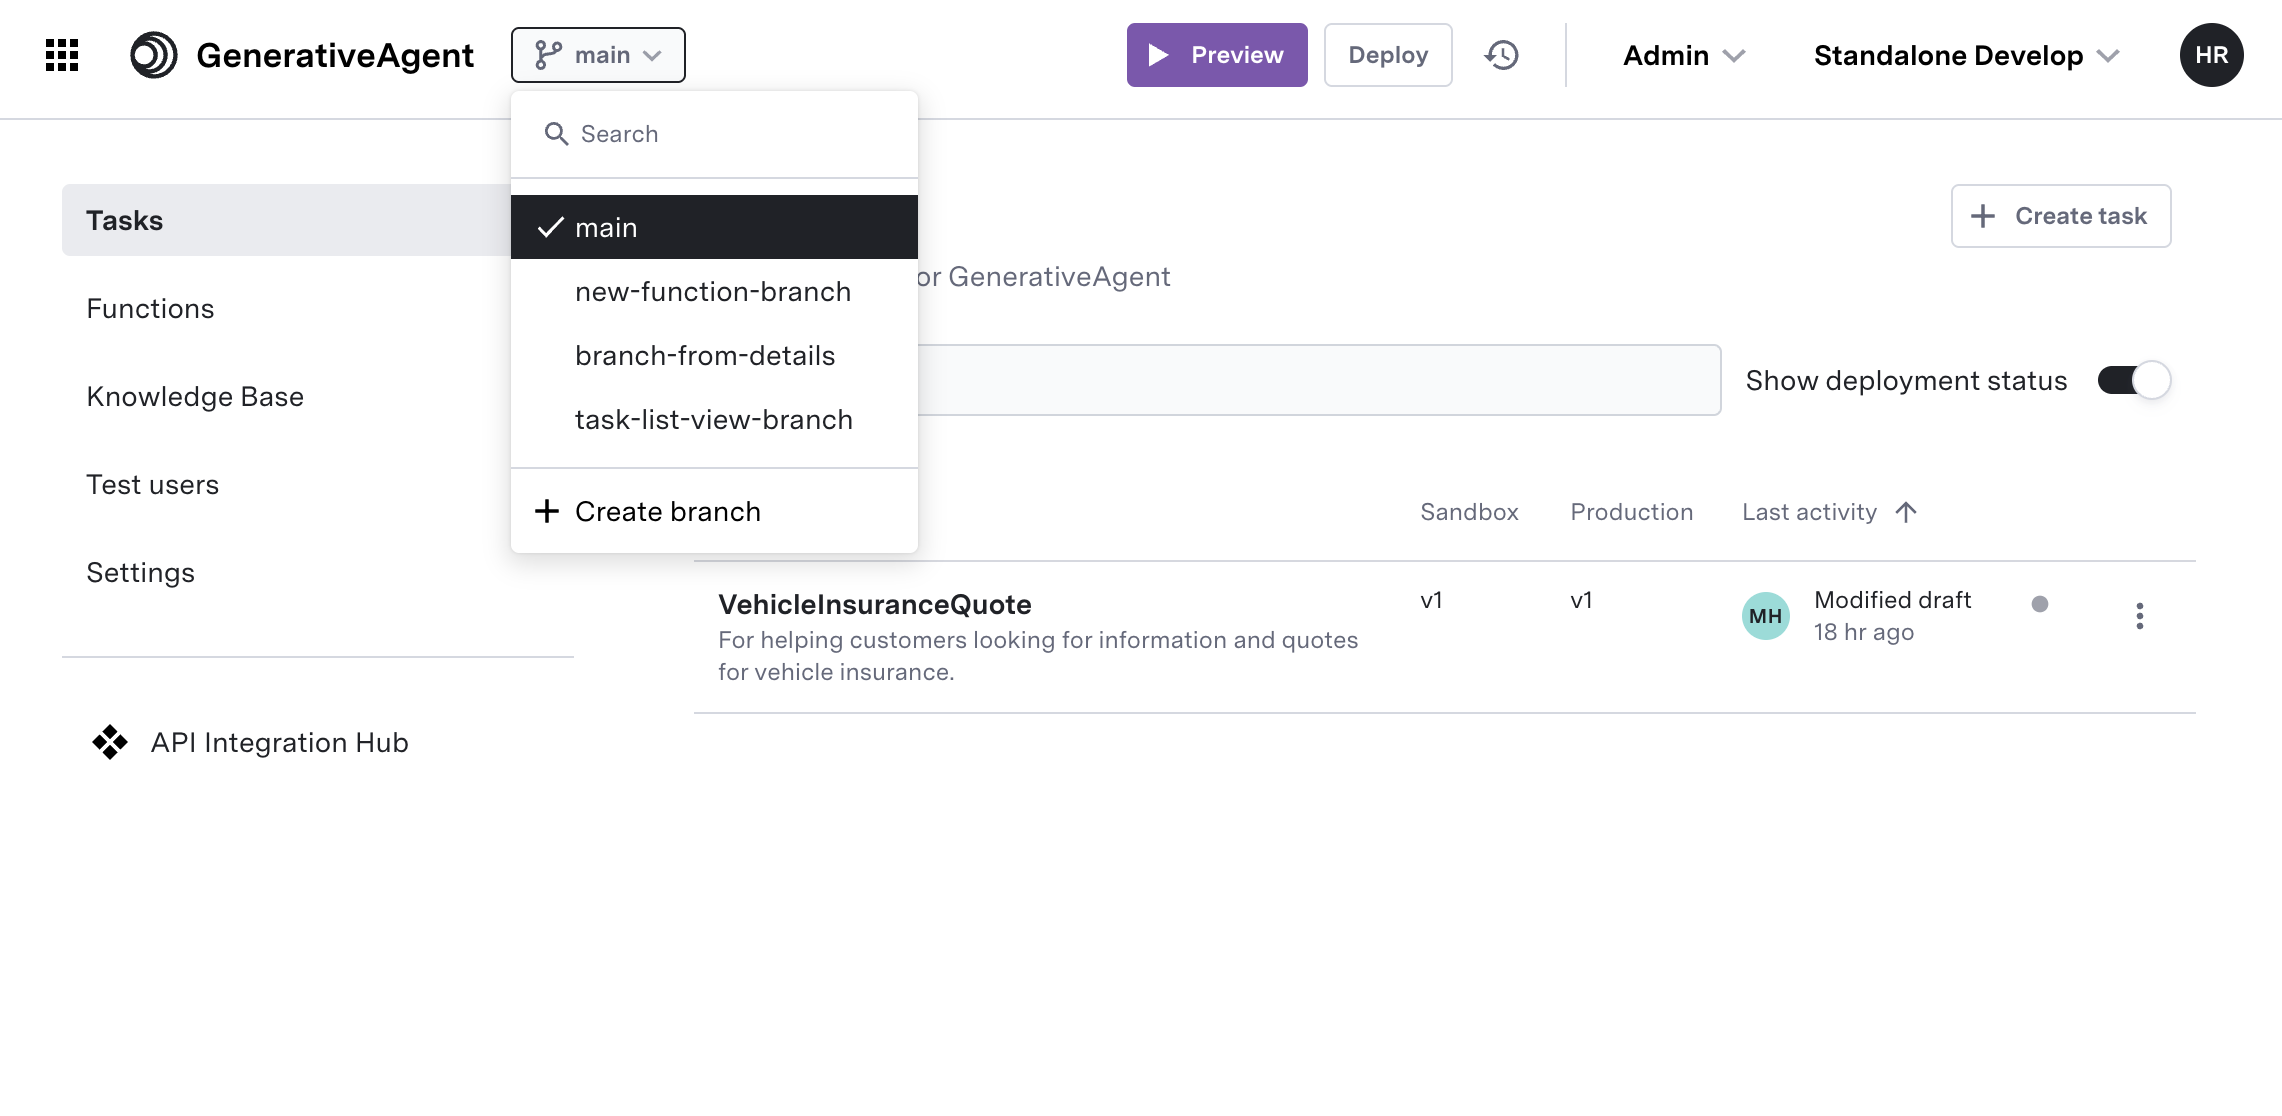Toggle Show deployment status switch
The width and height of the screenshot is (2282, 1116).
(2134, 381)
